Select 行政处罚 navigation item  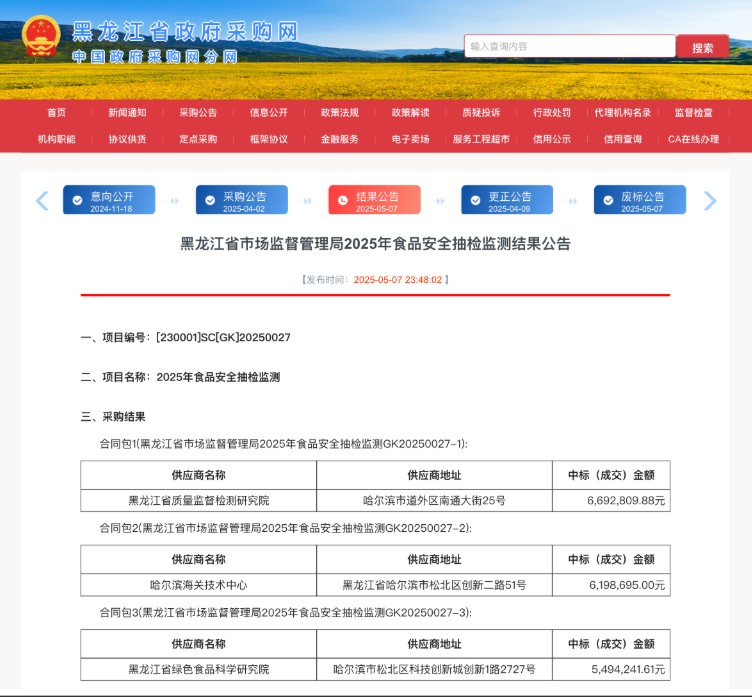click(552, 113)
